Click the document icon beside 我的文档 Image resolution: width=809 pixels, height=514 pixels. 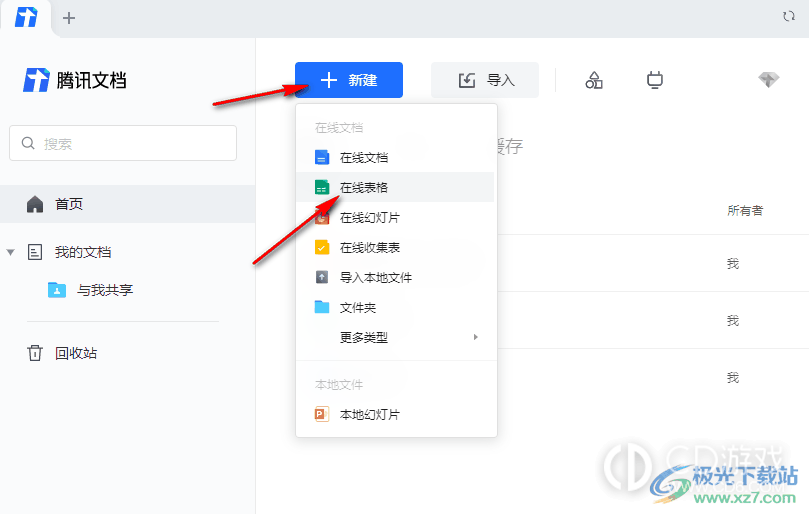[35, 252]
